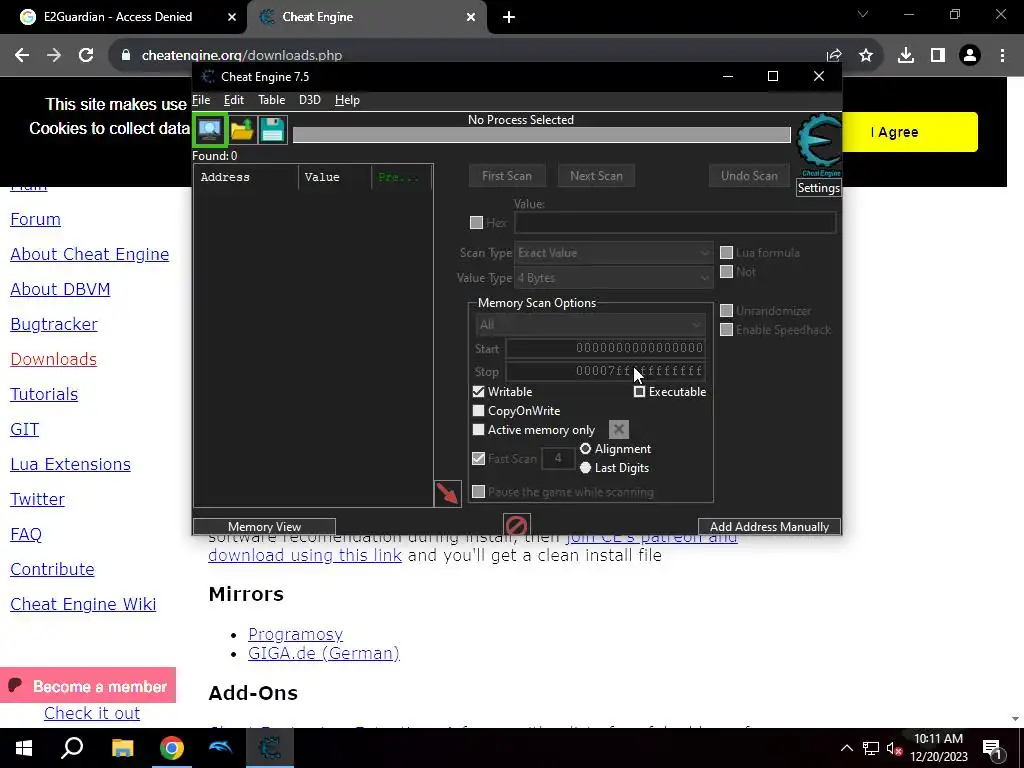The width and height of the screenshot is (1024, 768).
Task: Enable the Lua formula checkbox
Action: [x=726, y=253]
